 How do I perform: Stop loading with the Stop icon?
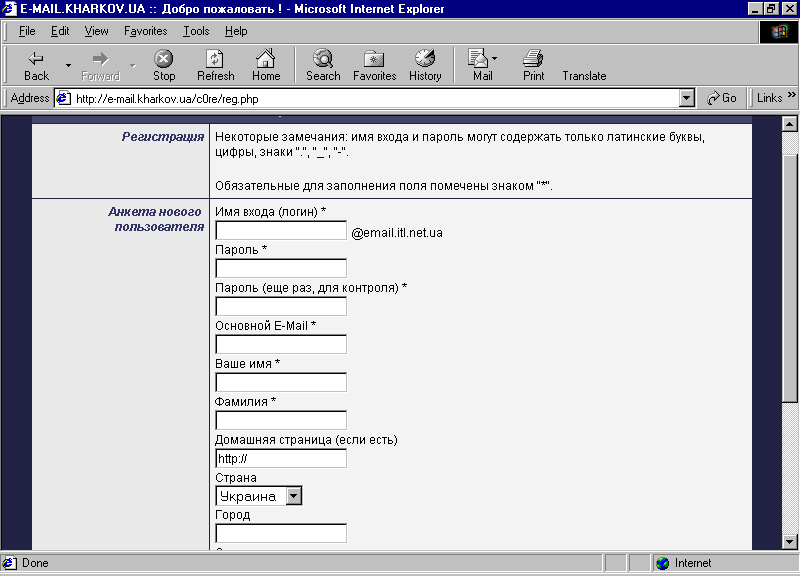click(x=163, y=59)
